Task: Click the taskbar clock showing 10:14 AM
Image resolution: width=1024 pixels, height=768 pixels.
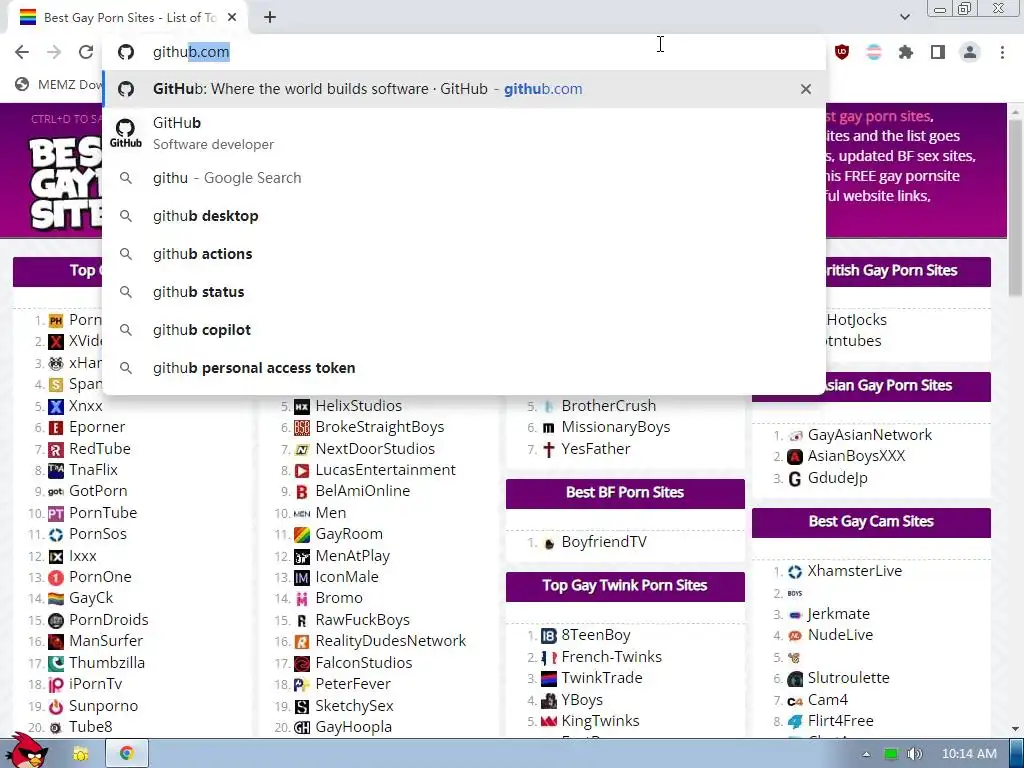Action: [x=969, y=754]
